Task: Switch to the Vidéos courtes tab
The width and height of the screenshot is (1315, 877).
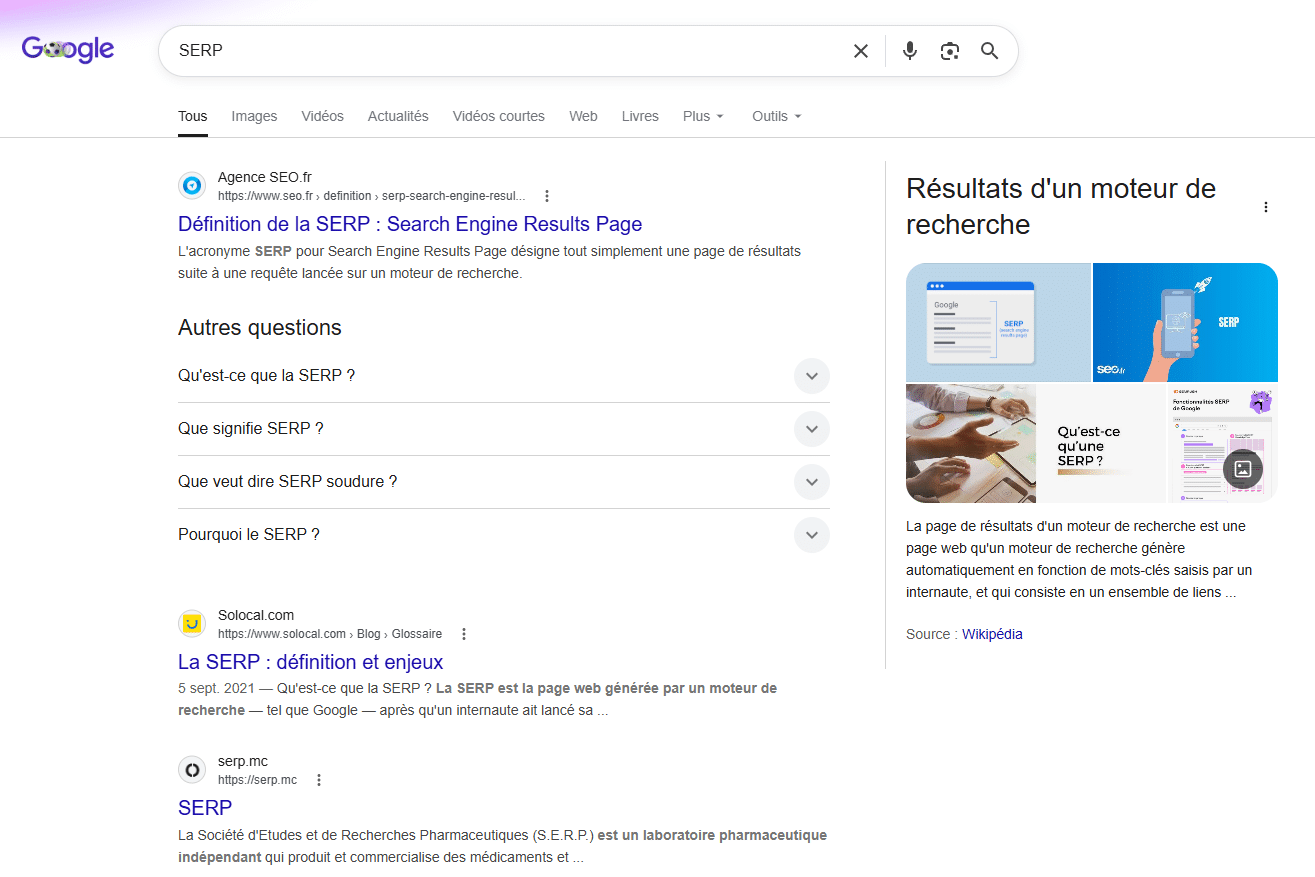Action: [x=499, y=116]
